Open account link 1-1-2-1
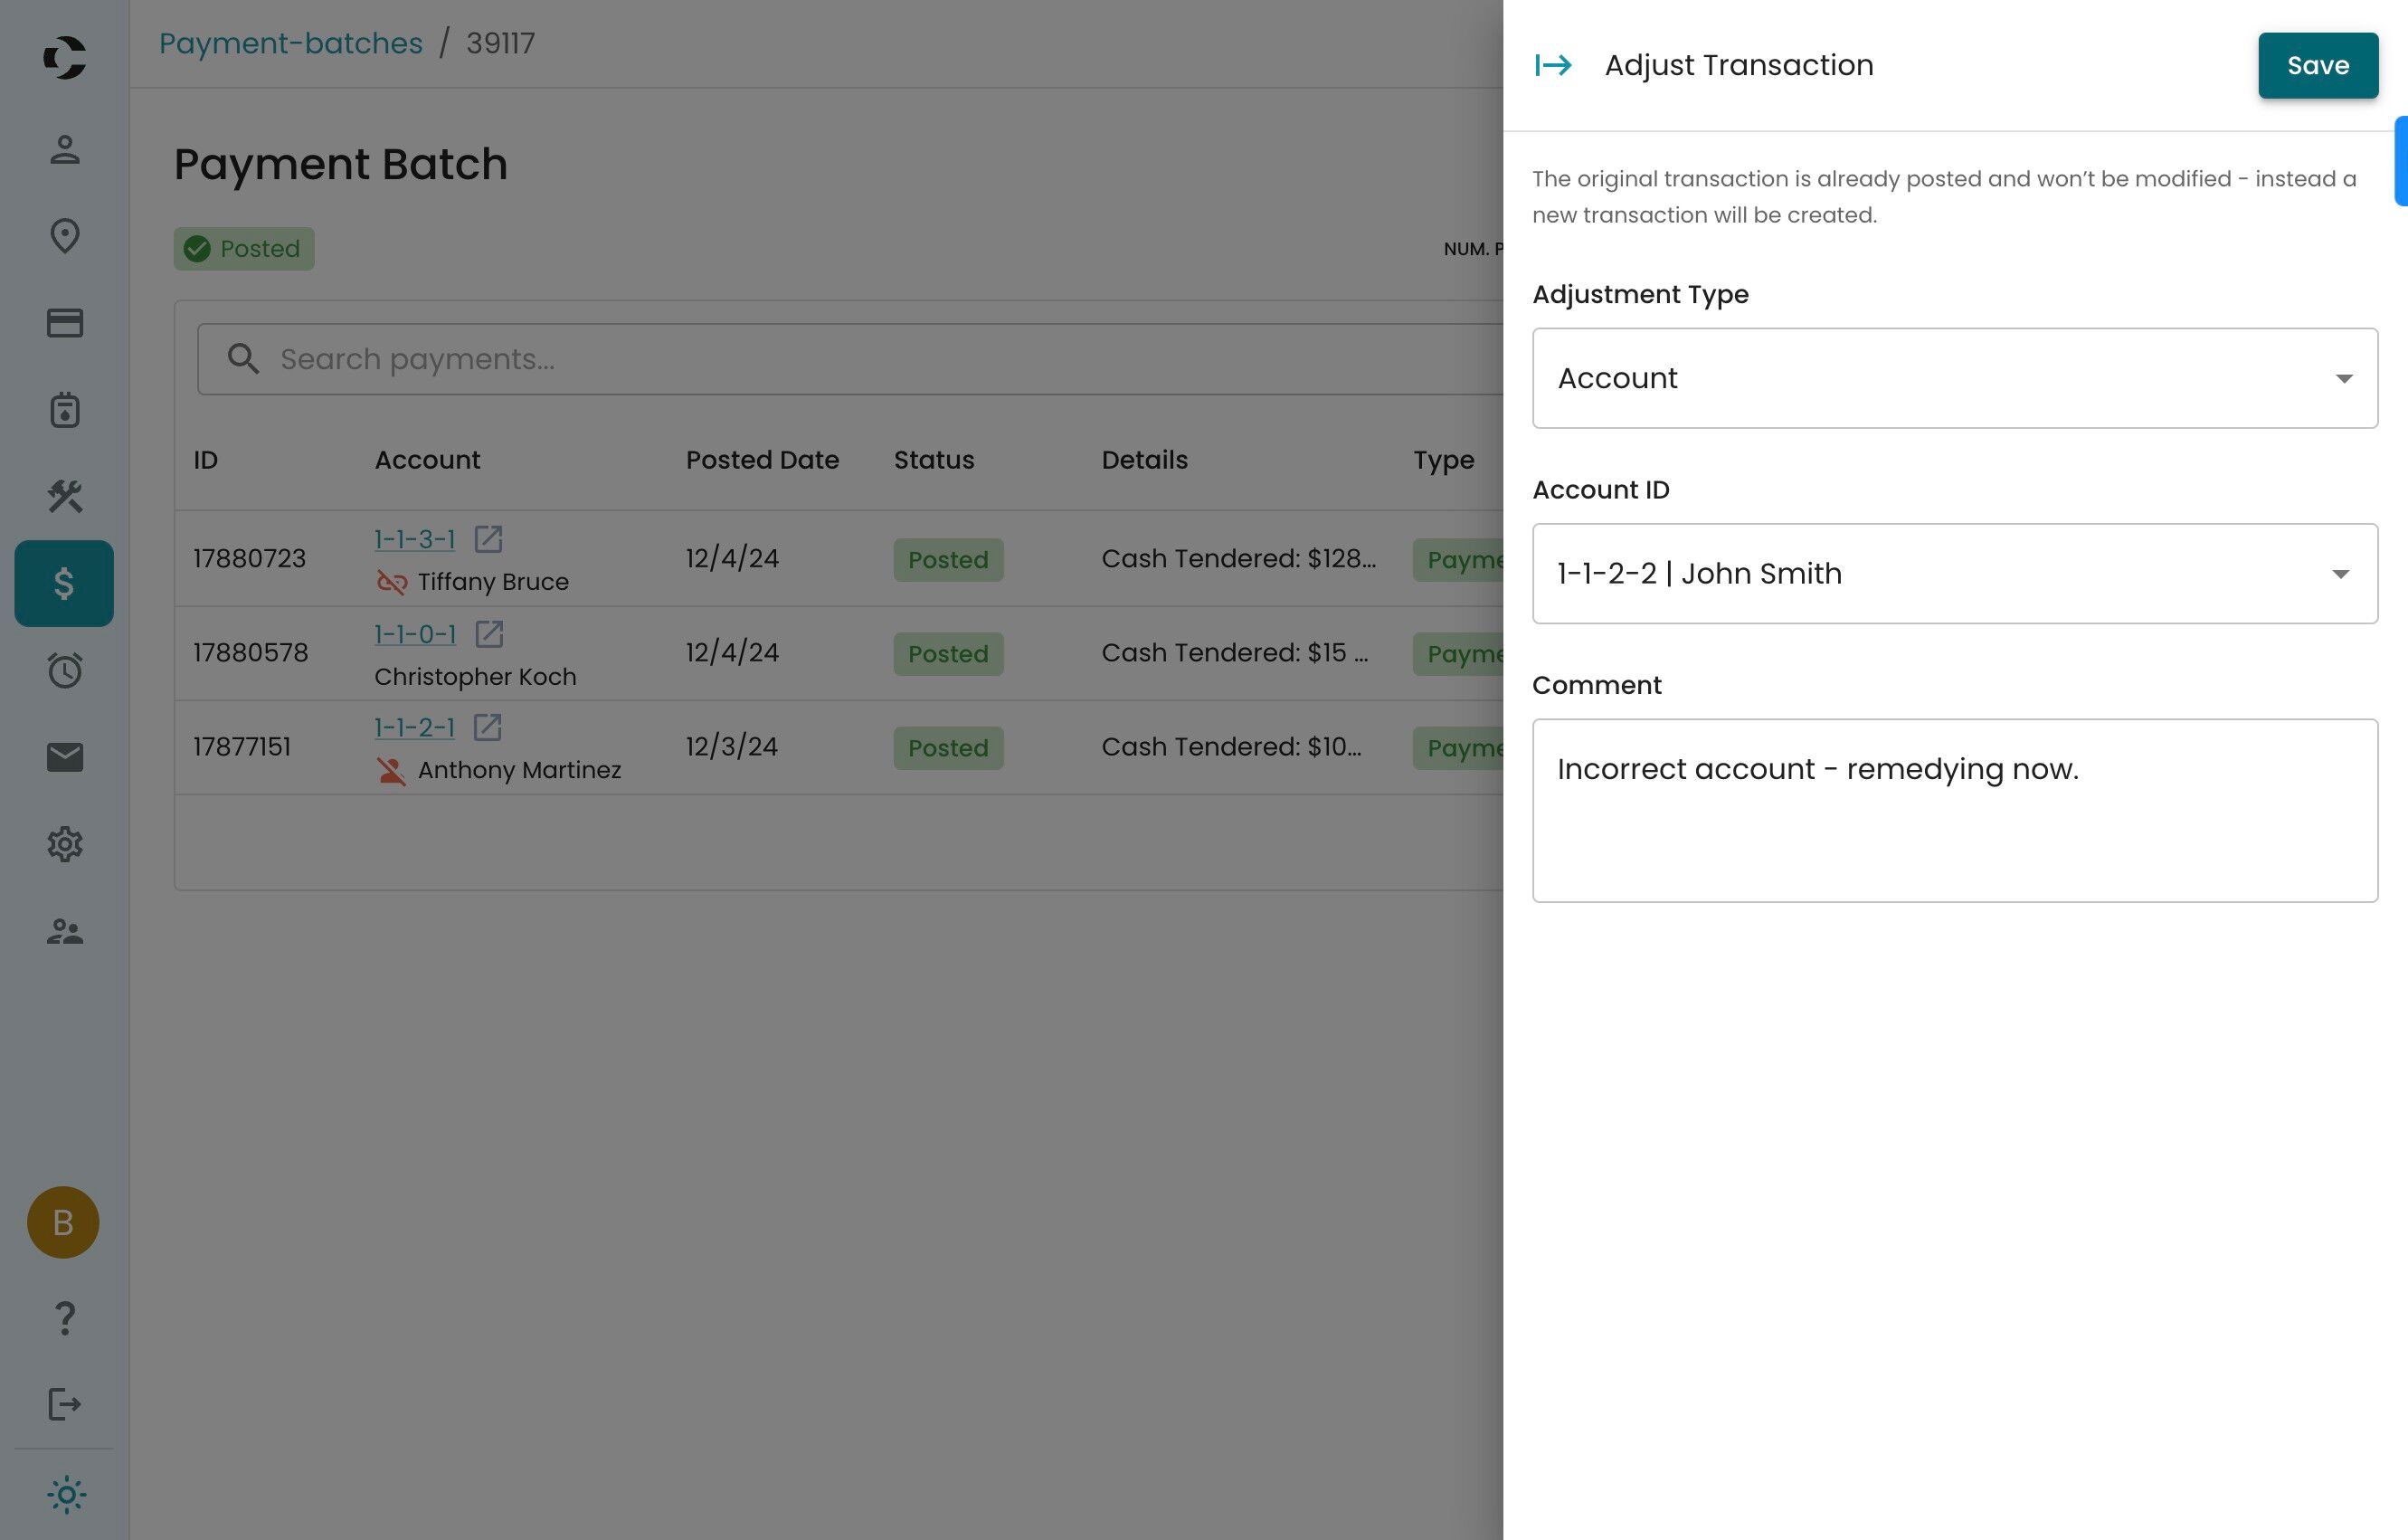Image resolution: width=2408 pixels, height=1540 pixels. click(x=414, y=727)
